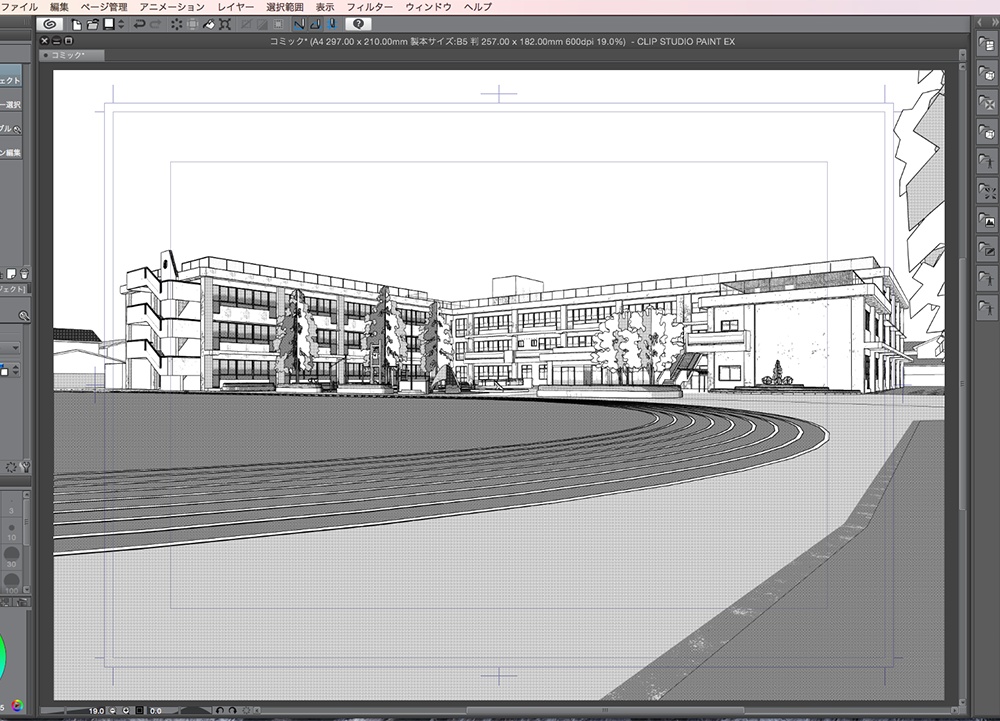Click the Deselect toolbar icon
This screenshot has height=721, width=1000.
point(246,24)
